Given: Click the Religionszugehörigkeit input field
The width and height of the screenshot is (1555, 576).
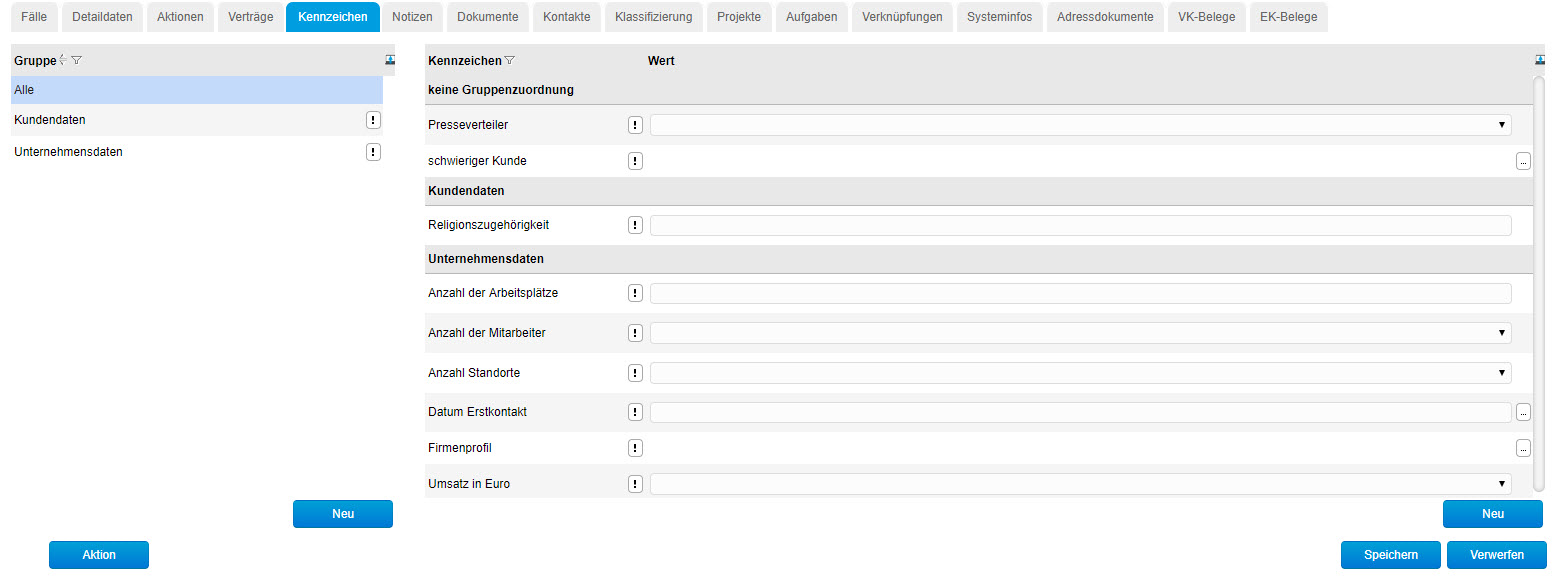Looking at the screenshot, I should click(1080, 225).
